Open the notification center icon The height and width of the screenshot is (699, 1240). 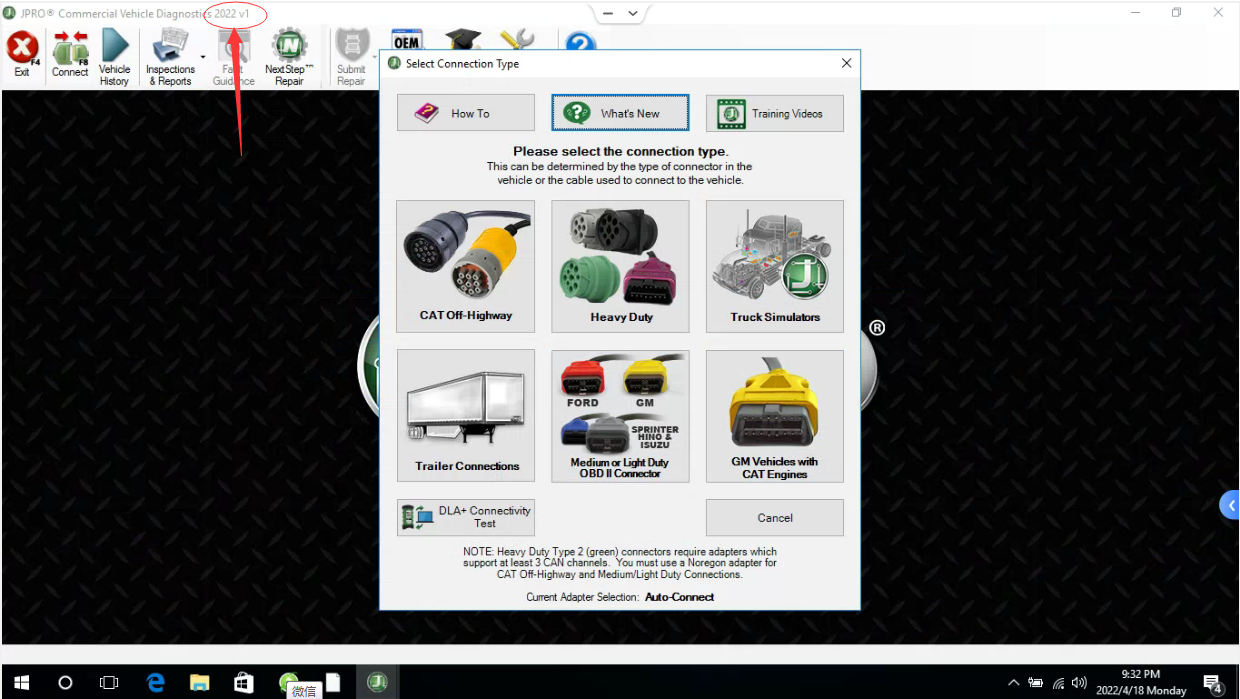coord(1212,684)
